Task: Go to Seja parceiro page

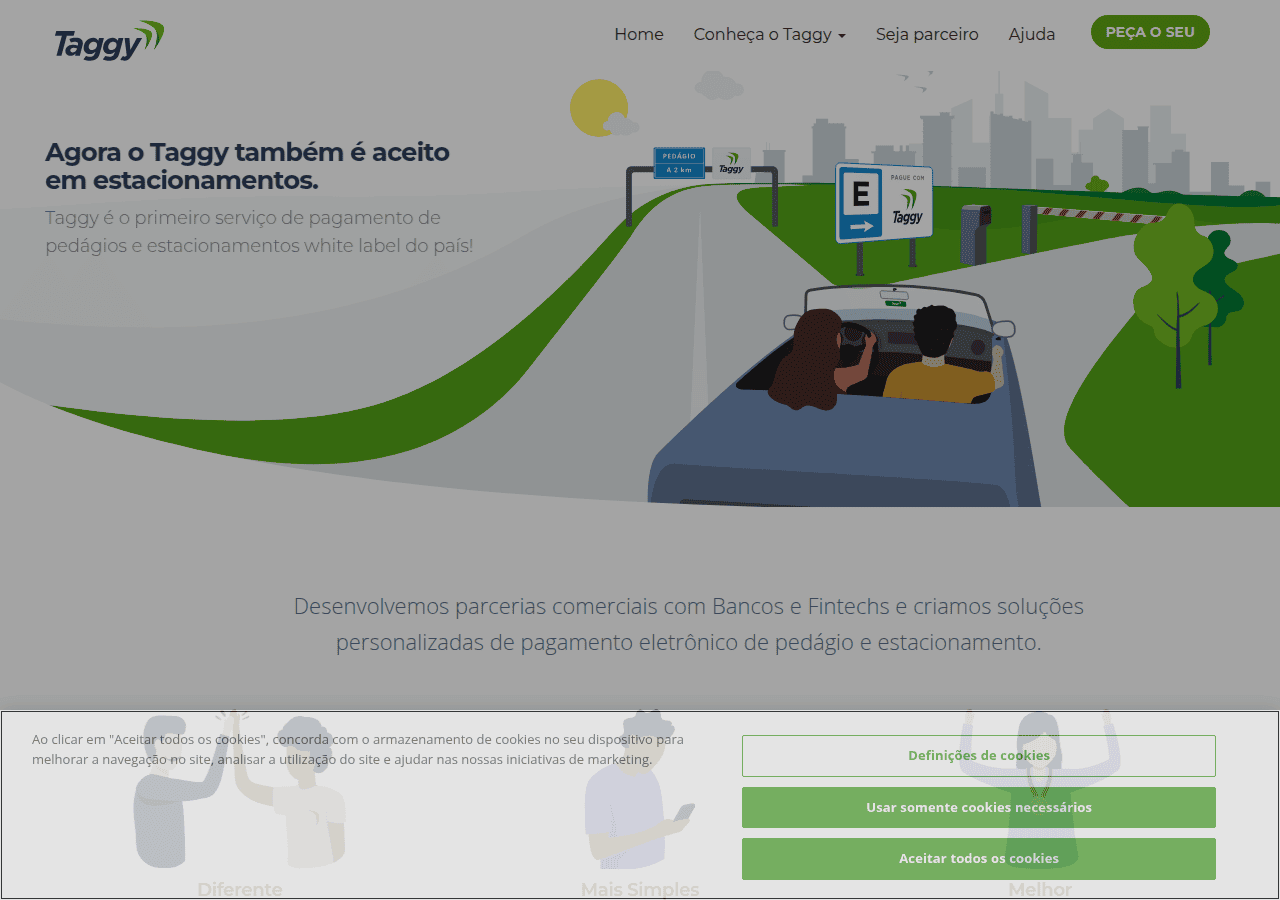Action: click(x=927, y=34)
